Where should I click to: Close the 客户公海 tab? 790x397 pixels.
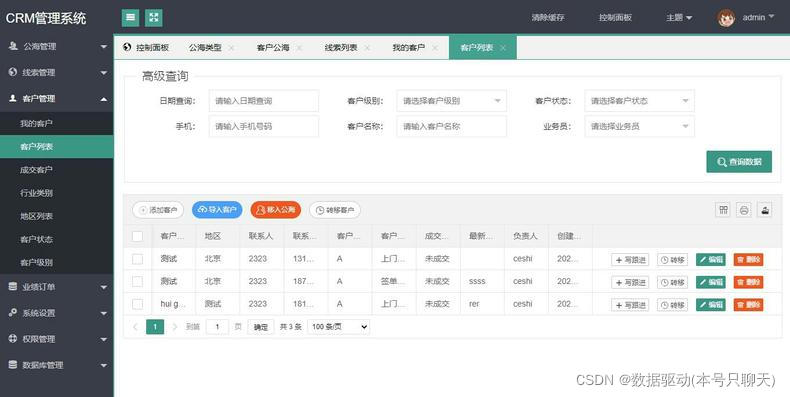tap(299, 48)
